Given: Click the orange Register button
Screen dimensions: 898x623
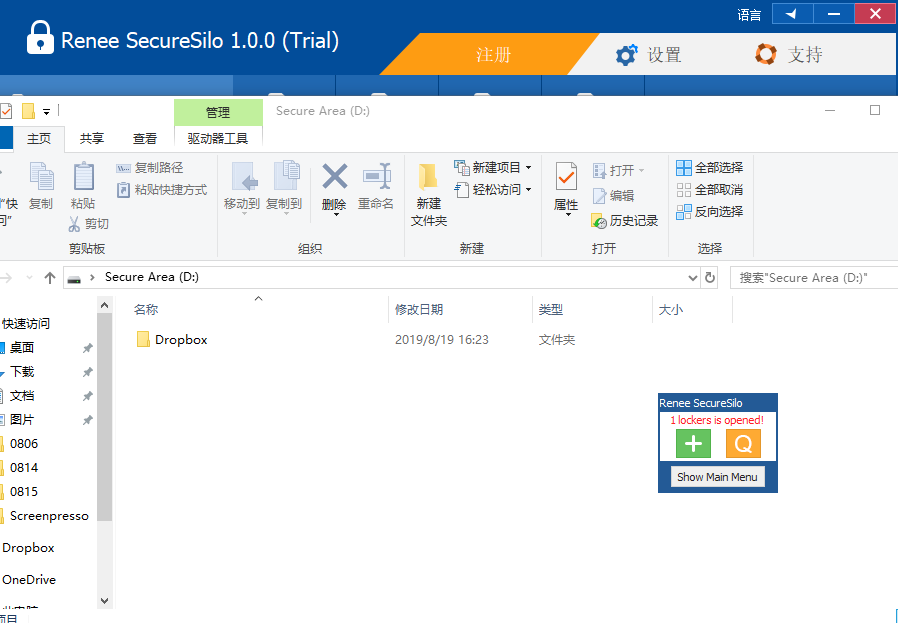Looking at the screenshot, I should pos(492,55).
